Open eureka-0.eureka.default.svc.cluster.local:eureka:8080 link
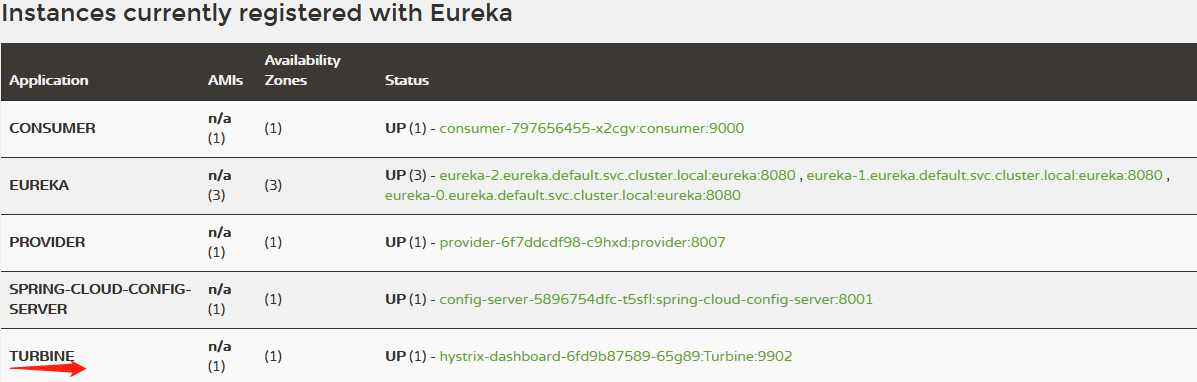This screenshot has height=382, width=1197. (x=563, y=196)
